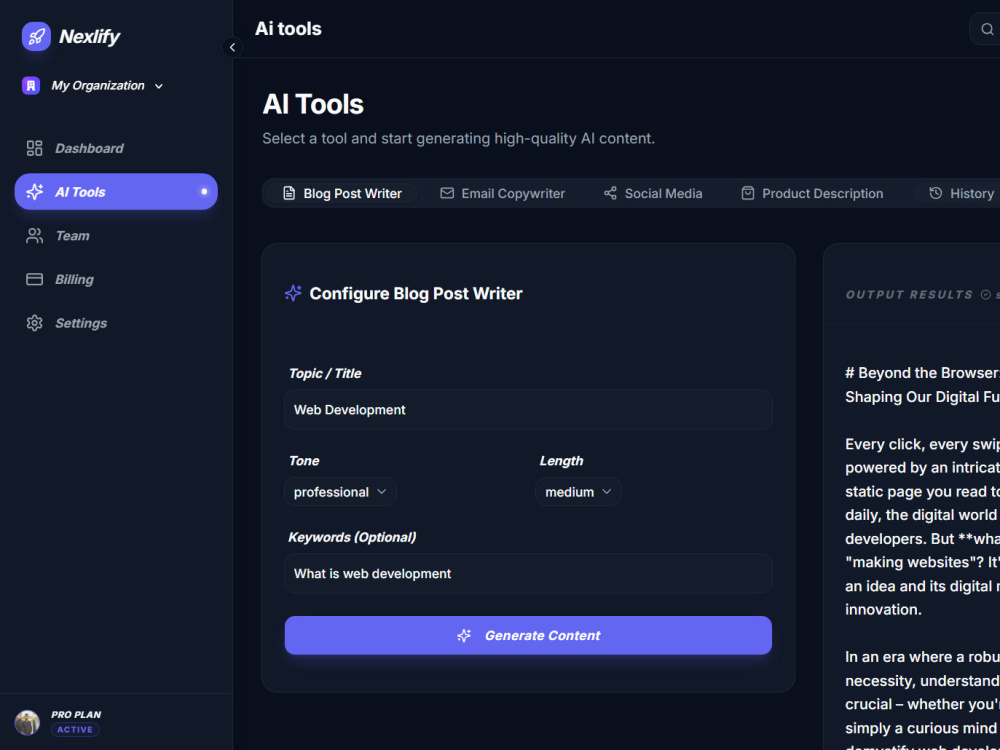Open Settings from the sidebar
This screenshot has height=750, width=1000.
pos(116,323)
